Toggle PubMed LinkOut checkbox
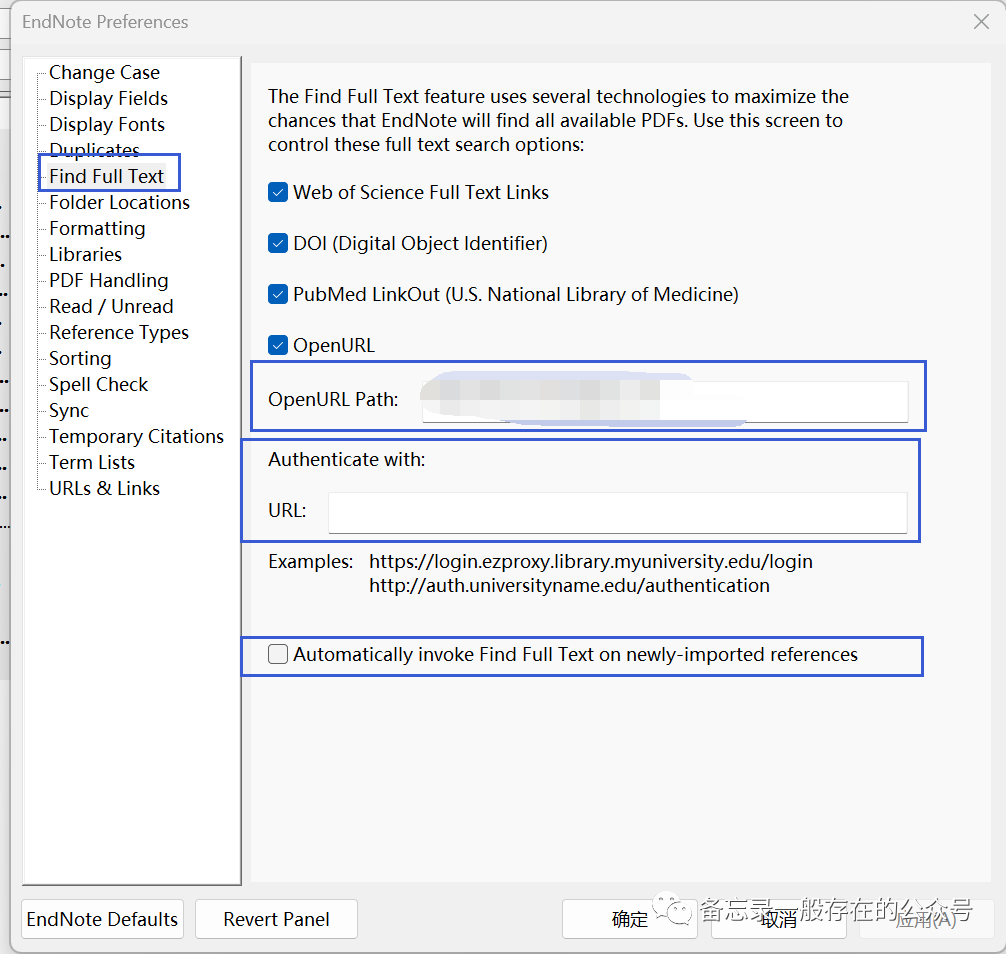Screen dimensions: 1006x954 coord(278,294)
